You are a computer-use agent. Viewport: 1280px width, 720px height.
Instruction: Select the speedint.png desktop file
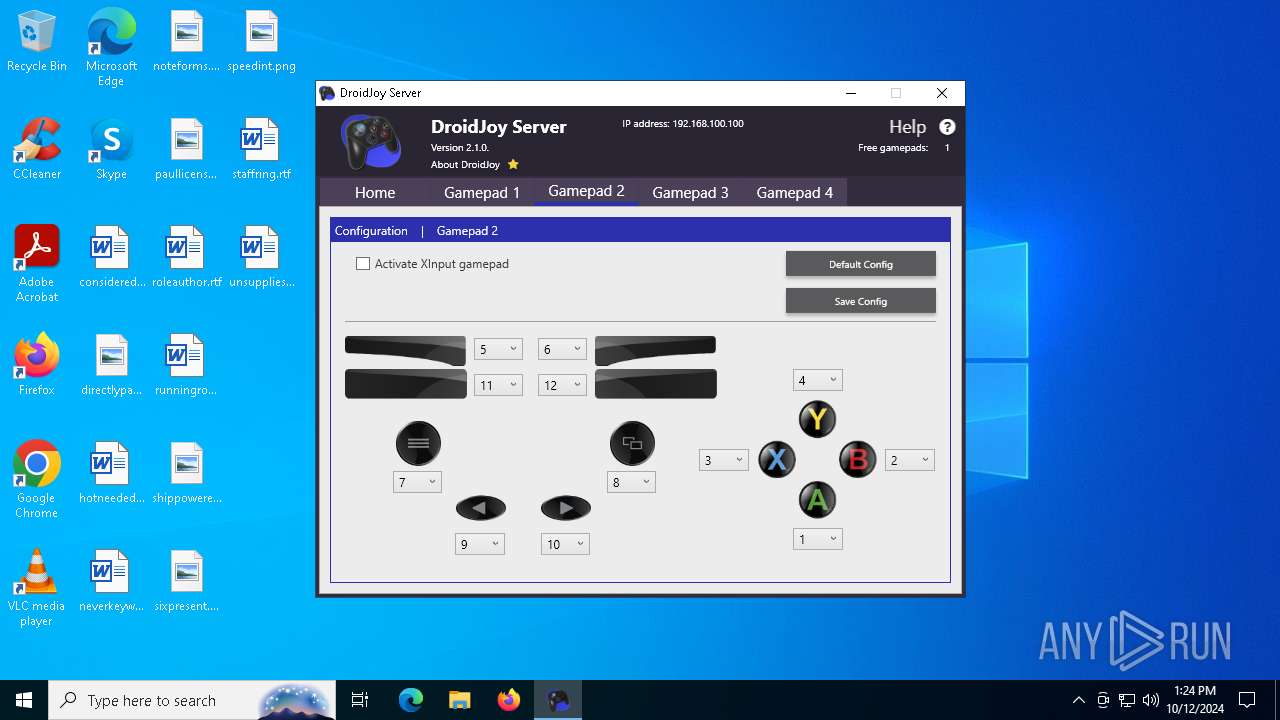(x=261, y=43)
